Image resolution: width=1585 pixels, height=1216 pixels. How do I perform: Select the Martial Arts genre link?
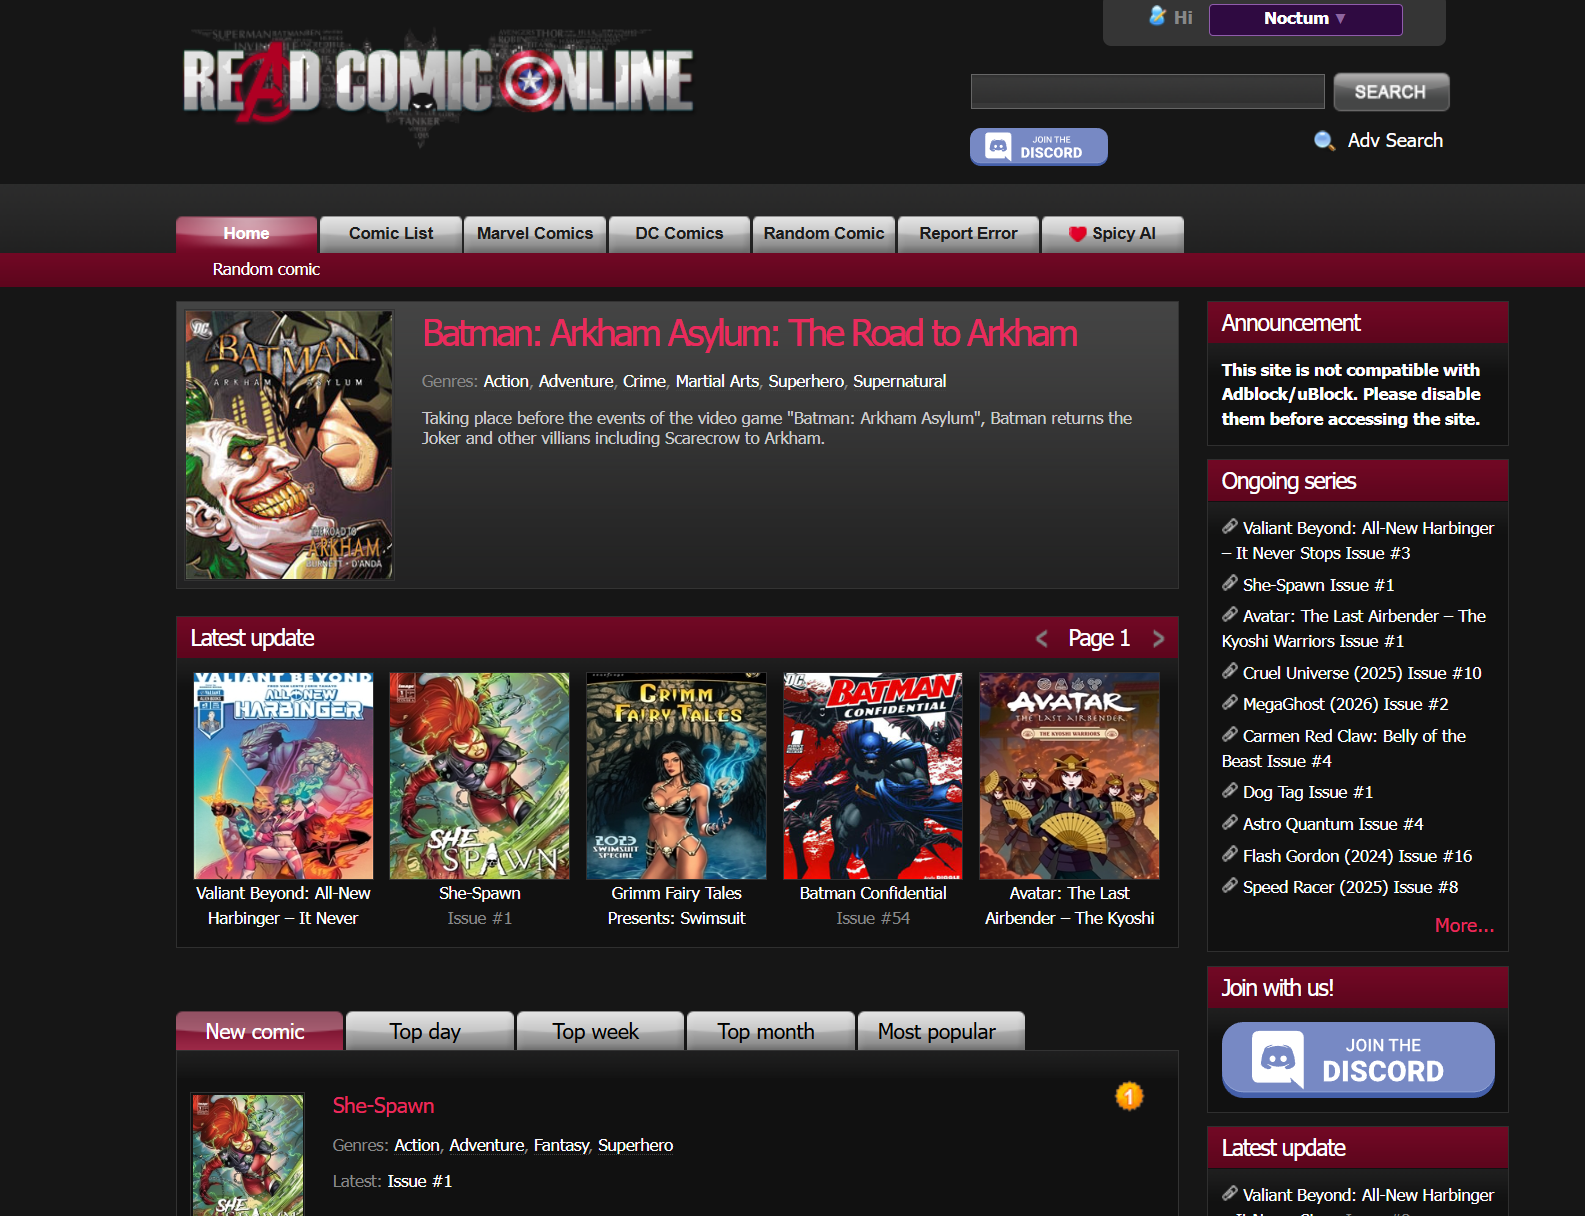(x=717, y=381)
